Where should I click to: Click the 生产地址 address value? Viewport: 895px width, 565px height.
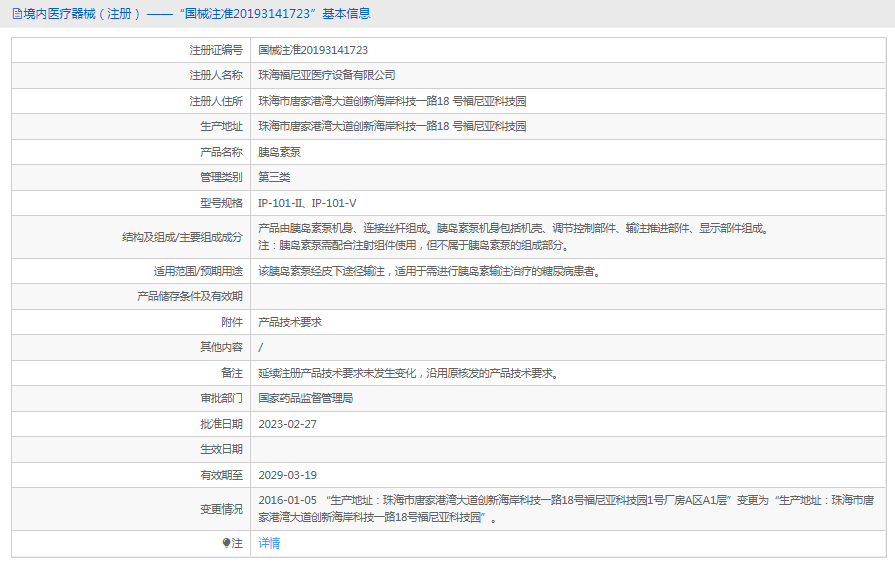(392, 127)
